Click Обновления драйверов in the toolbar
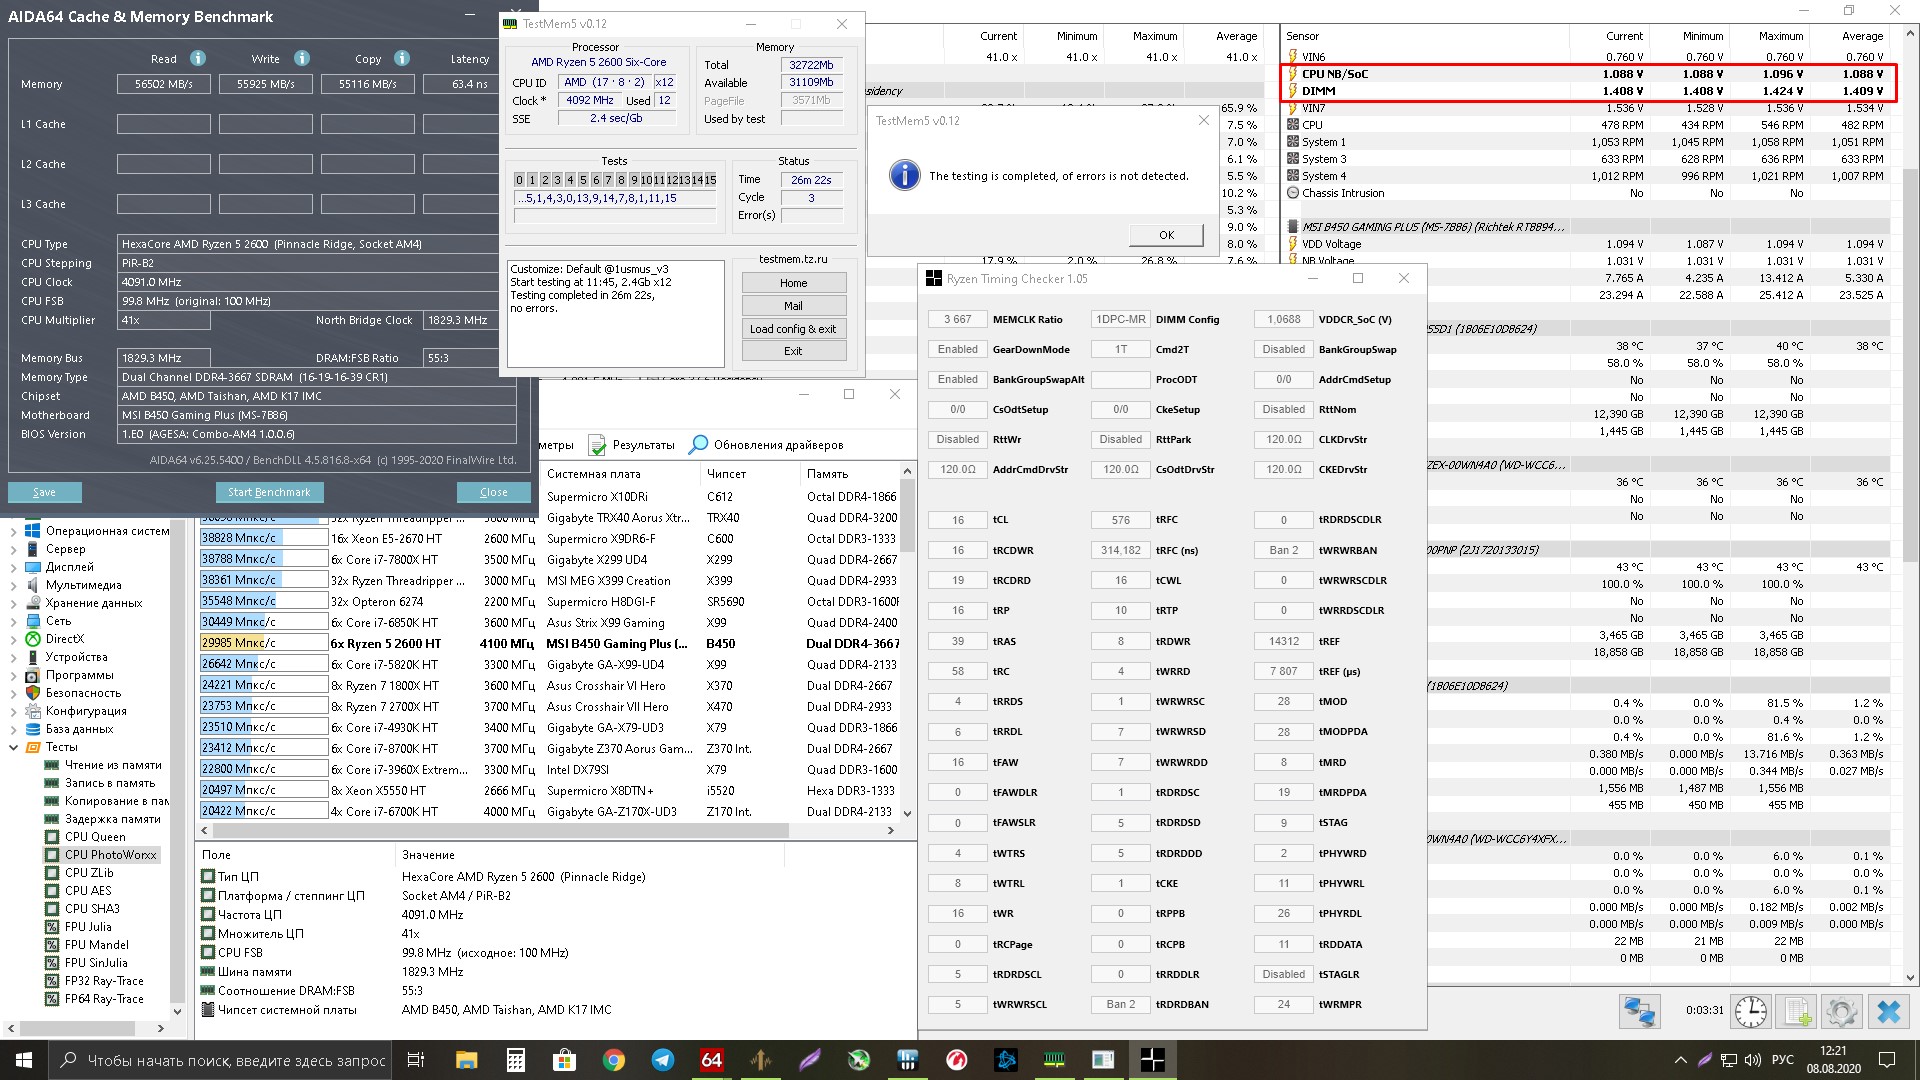Screen dimensions: 1920x1080 [x=766, y=445]
